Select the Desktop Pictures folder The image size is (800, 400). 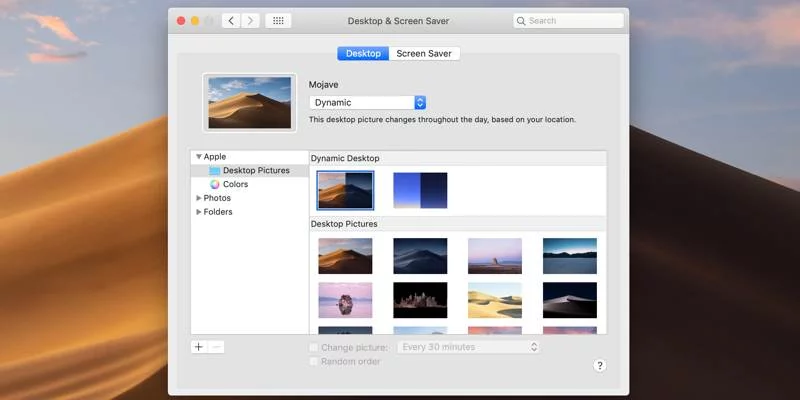coord(255,170)
